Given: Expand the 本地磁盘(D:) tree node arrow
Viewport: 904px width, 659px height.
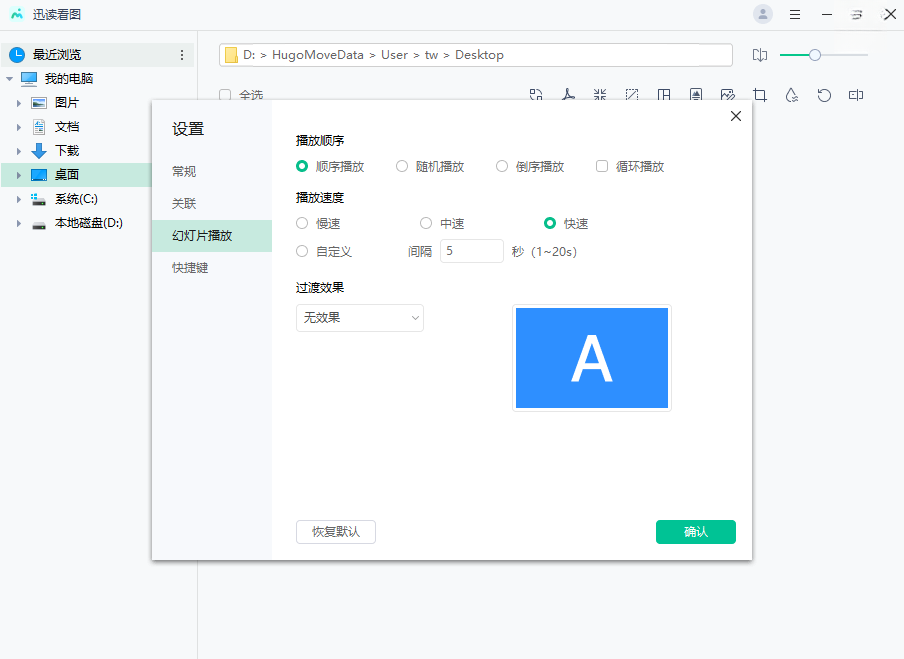Looking at the screenshot, I should tap(18, 224).
